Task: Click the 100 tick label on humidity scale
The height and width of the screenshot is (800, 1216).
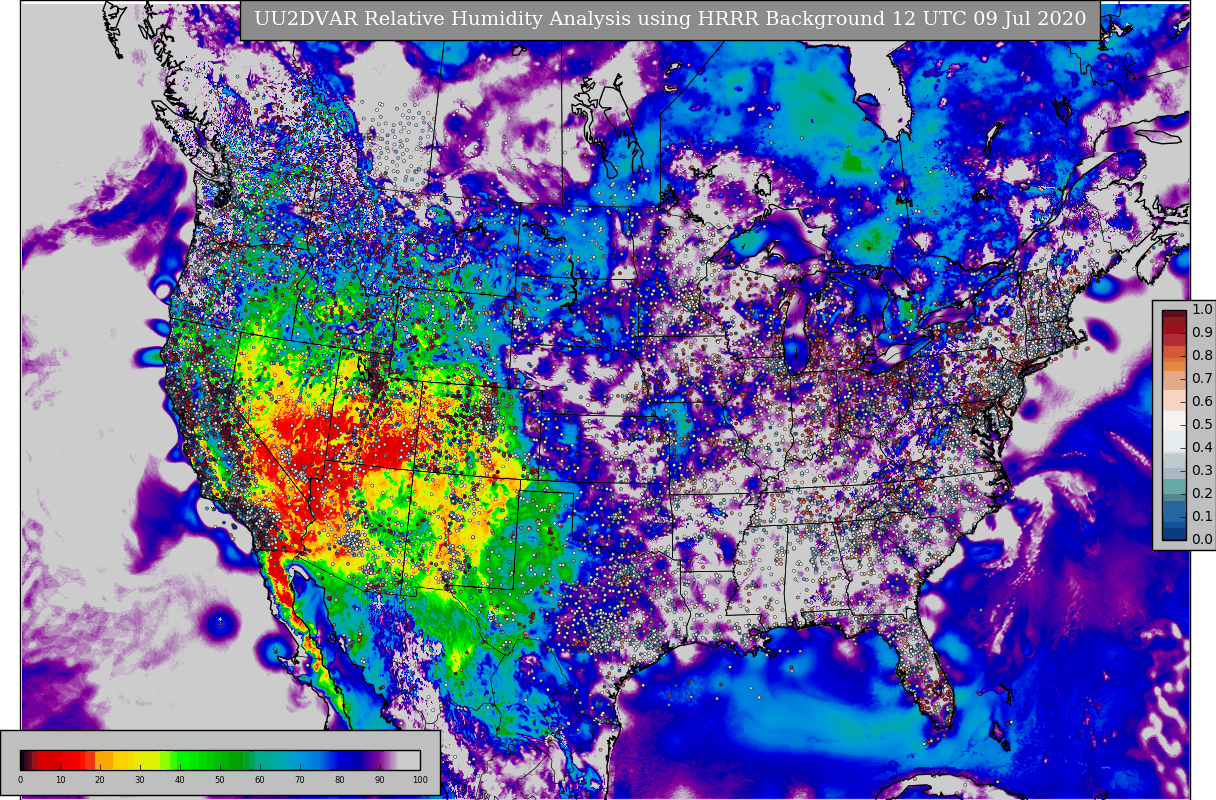Action: tap(420, 780)
